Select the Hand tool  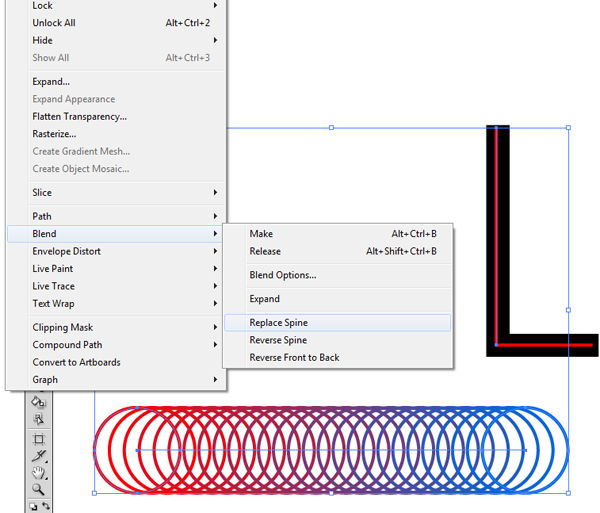(38, 473)
